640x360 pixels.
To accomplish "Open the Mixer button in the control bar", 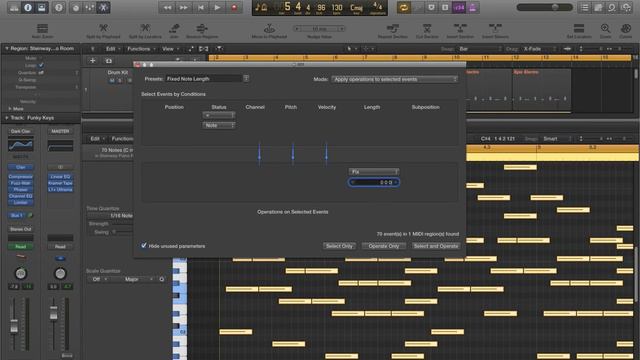I will tap(89, 8).
